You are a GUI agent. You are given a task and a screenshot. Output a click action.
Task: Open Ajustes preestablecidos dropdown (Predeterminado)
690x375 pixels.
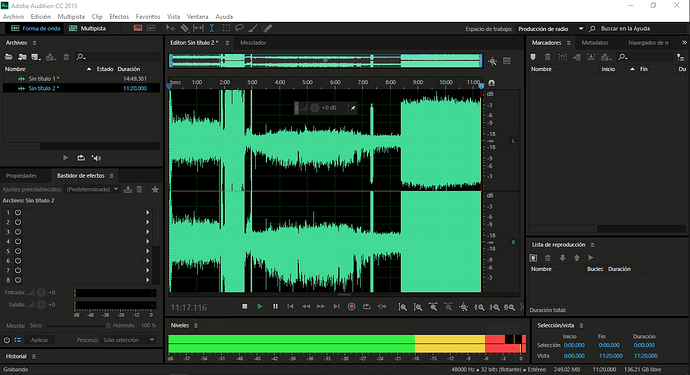[x=92, y=189]
